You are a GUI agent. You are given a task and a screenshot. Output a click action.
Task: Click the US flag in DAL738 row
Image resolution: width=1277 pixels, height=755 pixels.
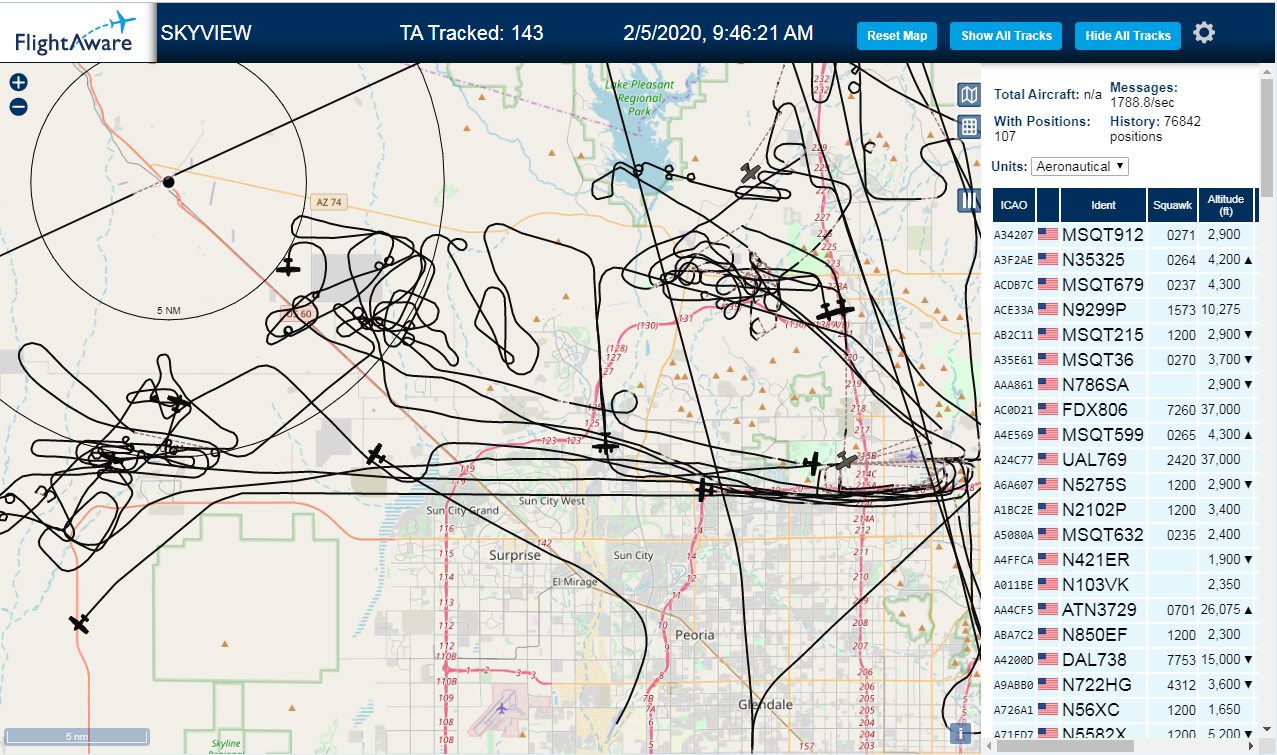point(1048,659)
